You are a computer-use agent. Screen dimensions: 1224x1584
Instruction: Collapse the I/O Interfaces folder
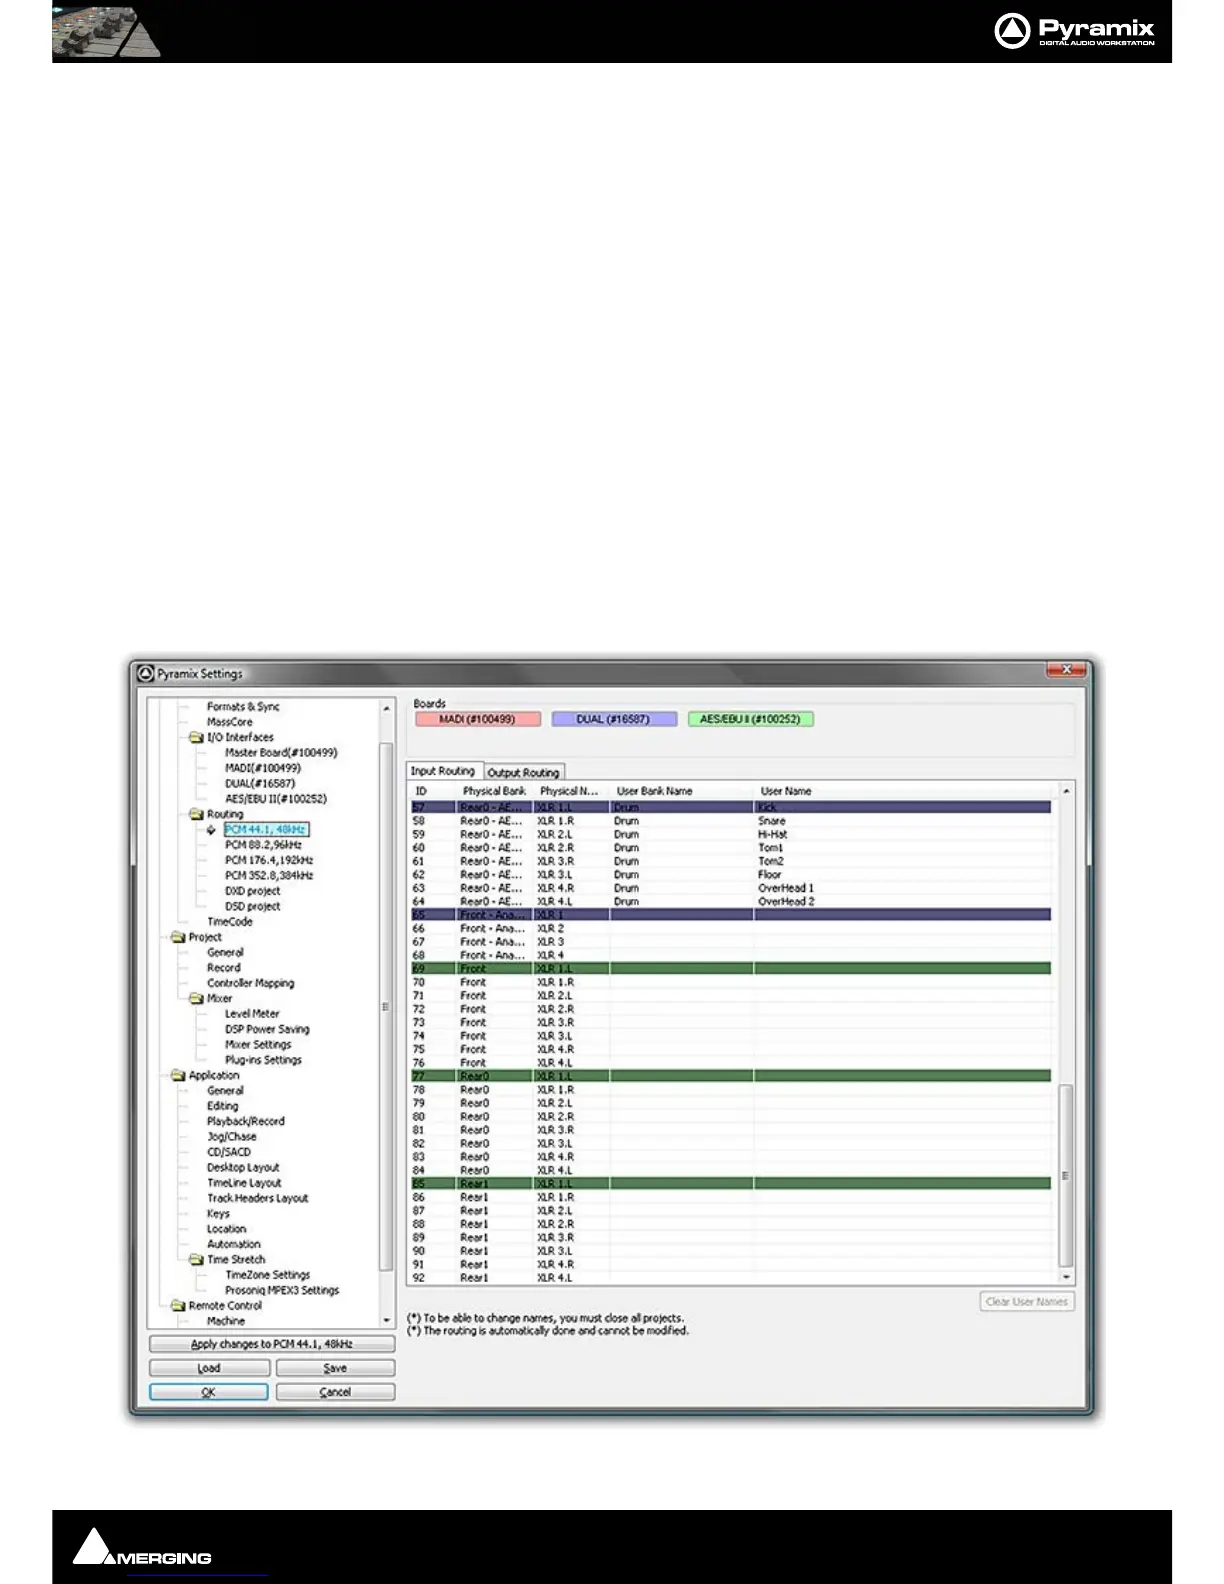(196, 737)
